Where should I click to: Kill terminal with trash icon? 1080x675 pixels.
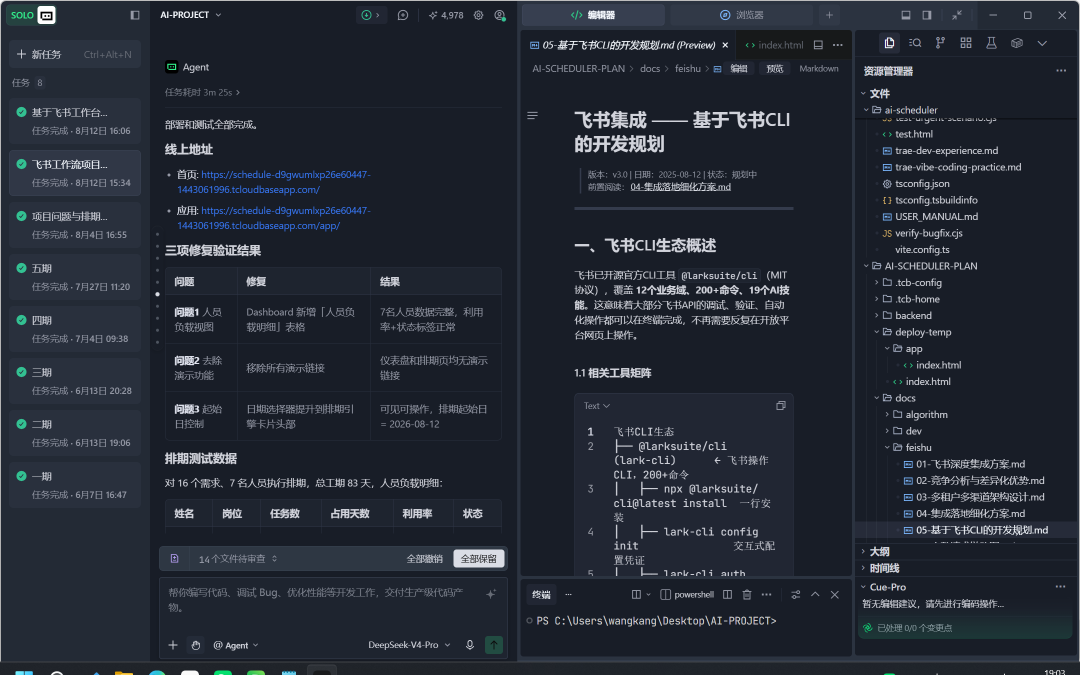click(747, 594)
